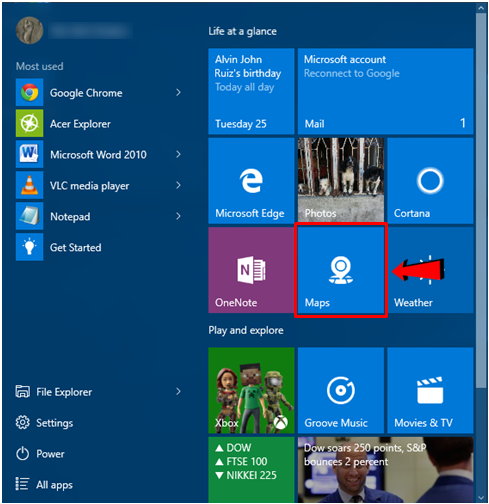The image size is (489, 504).
Task: Click the Settings text
Action: [55, 423]
